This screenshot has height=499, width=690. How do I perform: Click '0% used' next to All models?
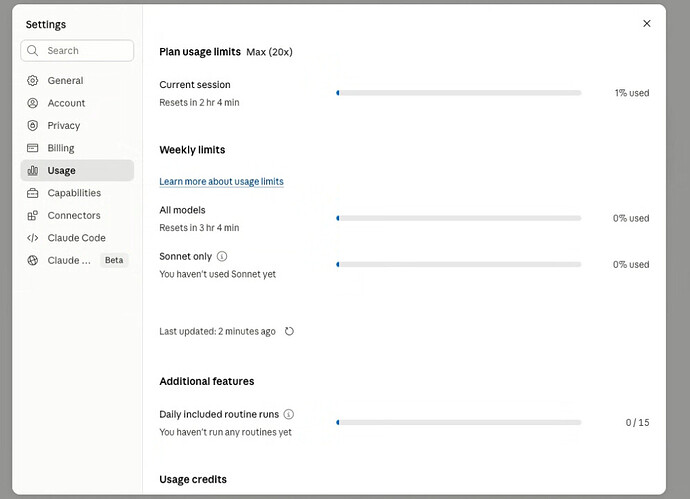[631, 218]
